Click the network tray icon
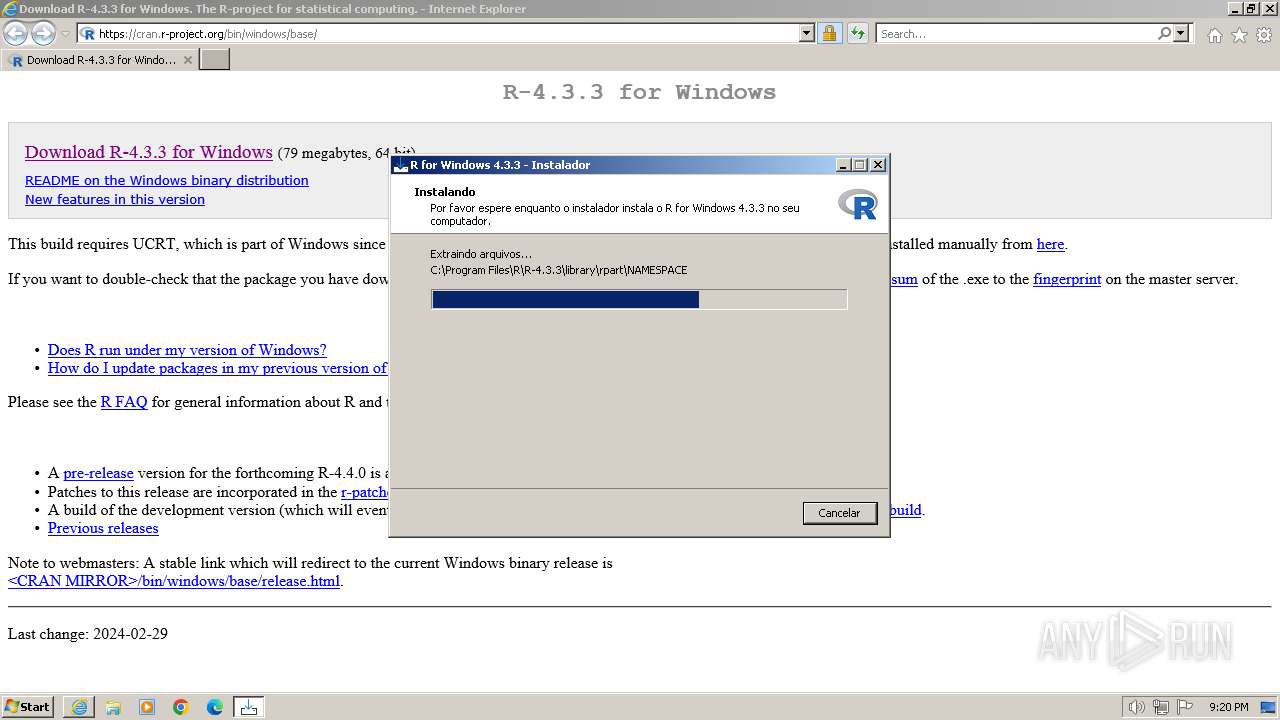1280x720 pixels. click(1161, 707)
